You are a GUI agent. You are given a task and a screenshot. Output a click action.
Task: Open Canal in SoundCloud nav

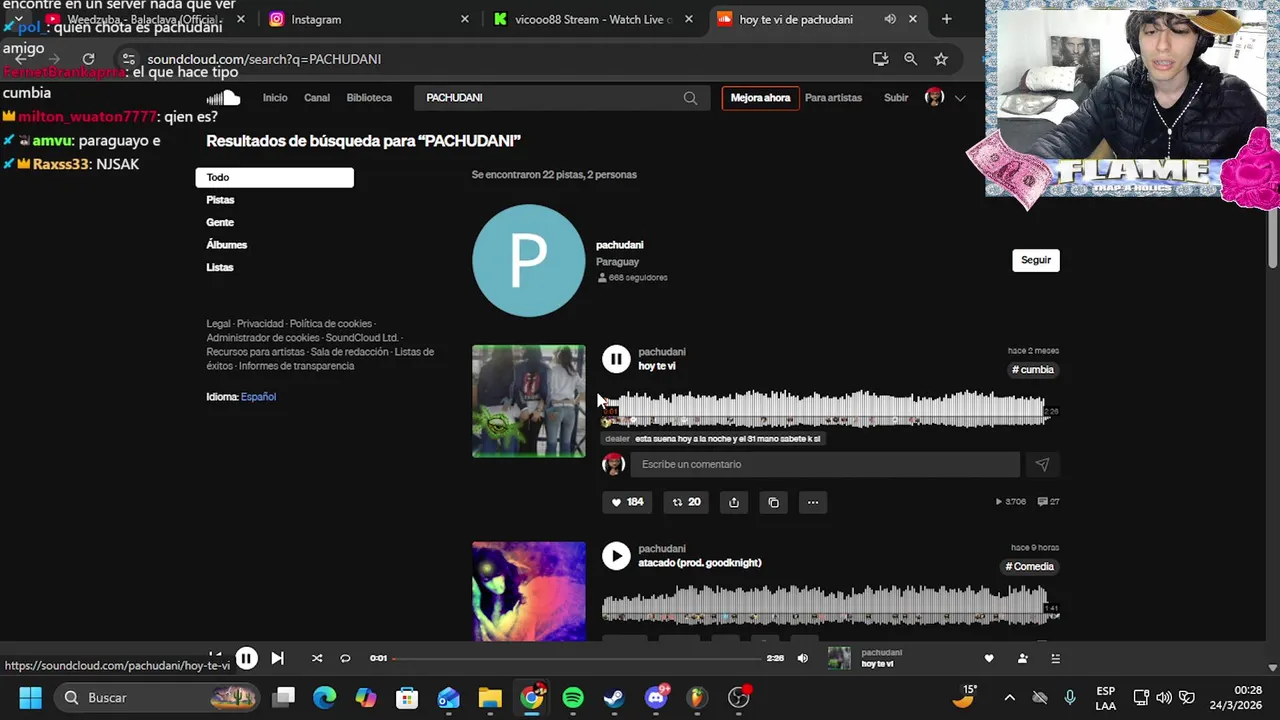tap(317, 97)
